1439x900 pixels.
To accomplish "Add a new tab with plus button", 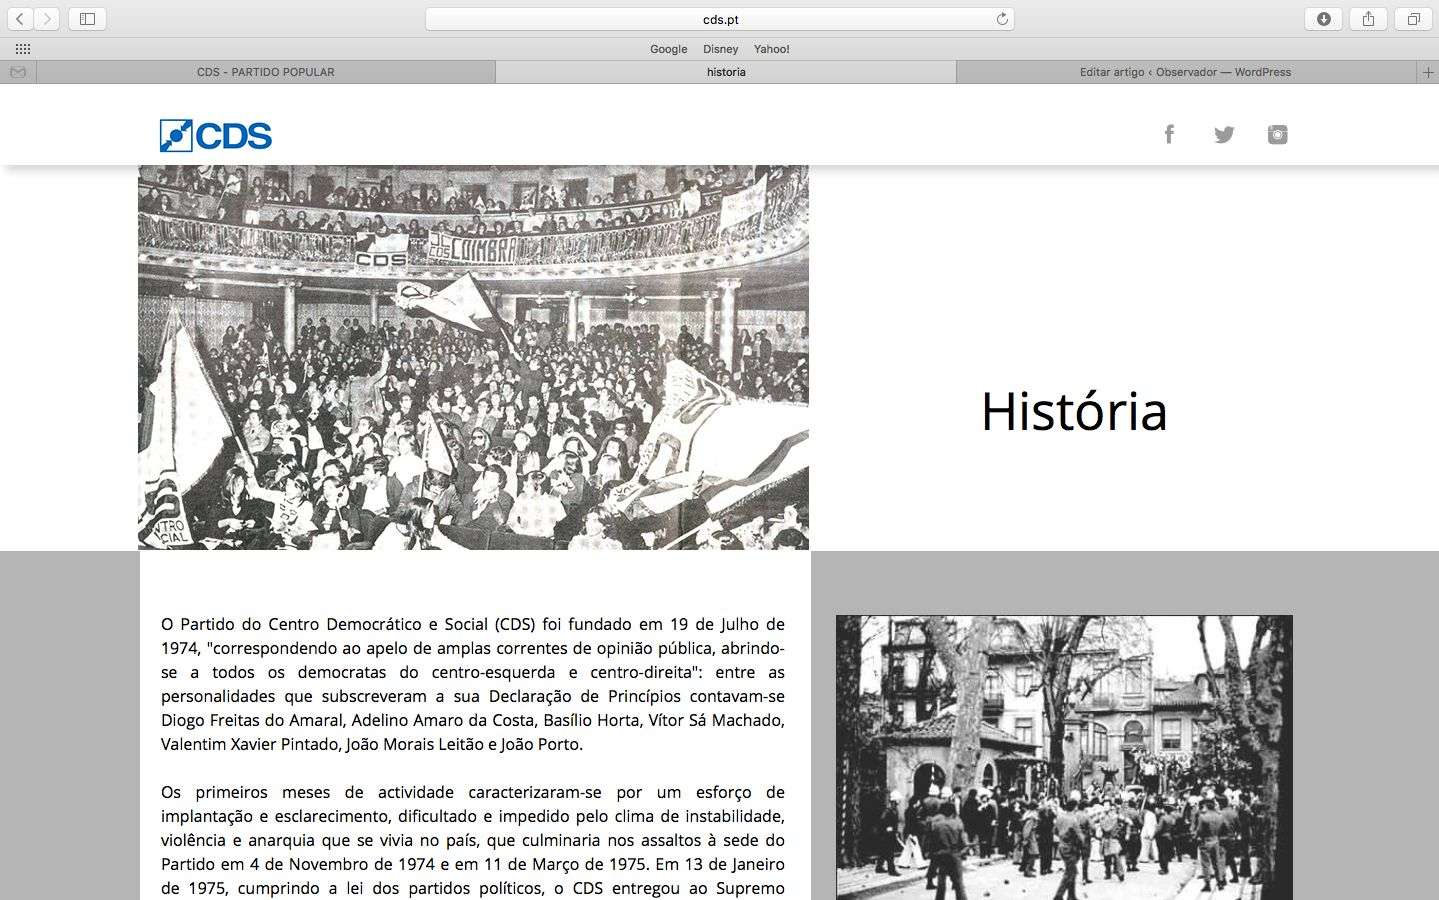I will pyautogui.click(x=1428, y=72).
